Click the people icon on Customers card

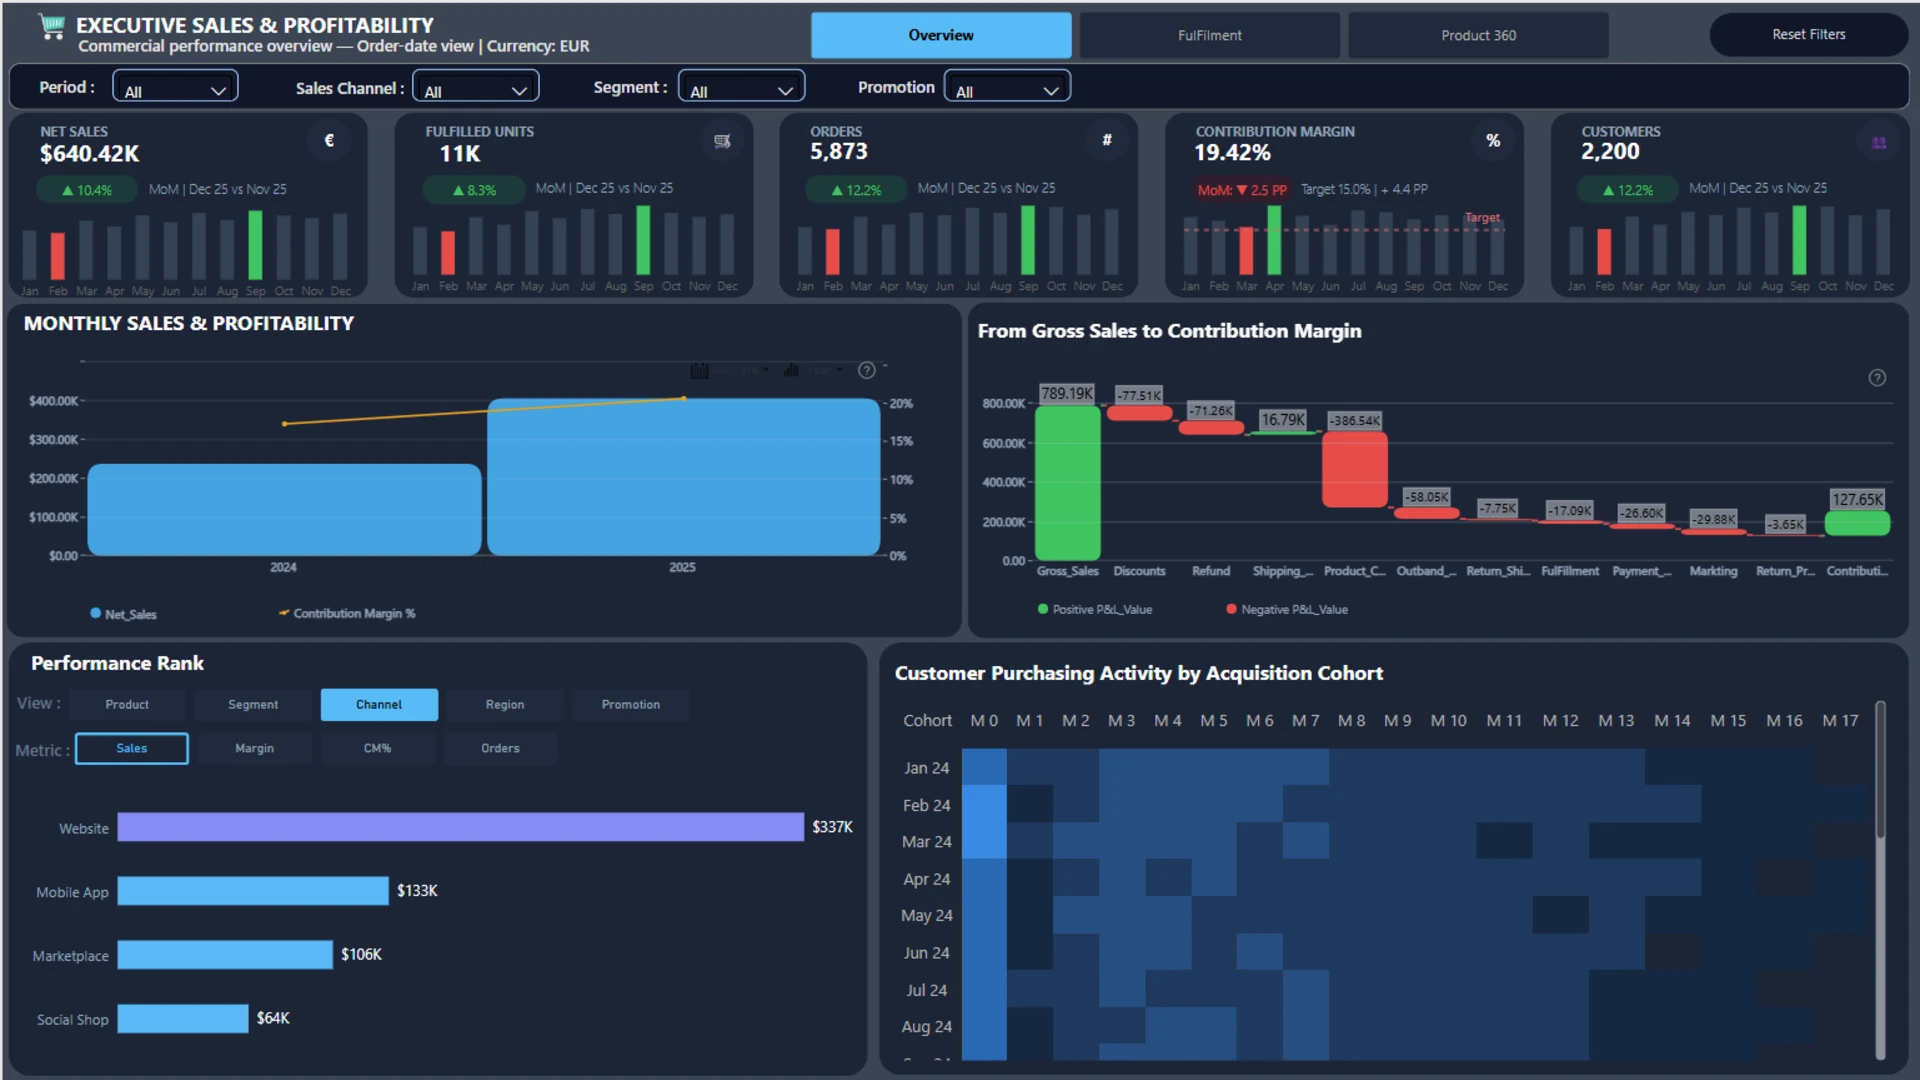(x=1879, y=143)
